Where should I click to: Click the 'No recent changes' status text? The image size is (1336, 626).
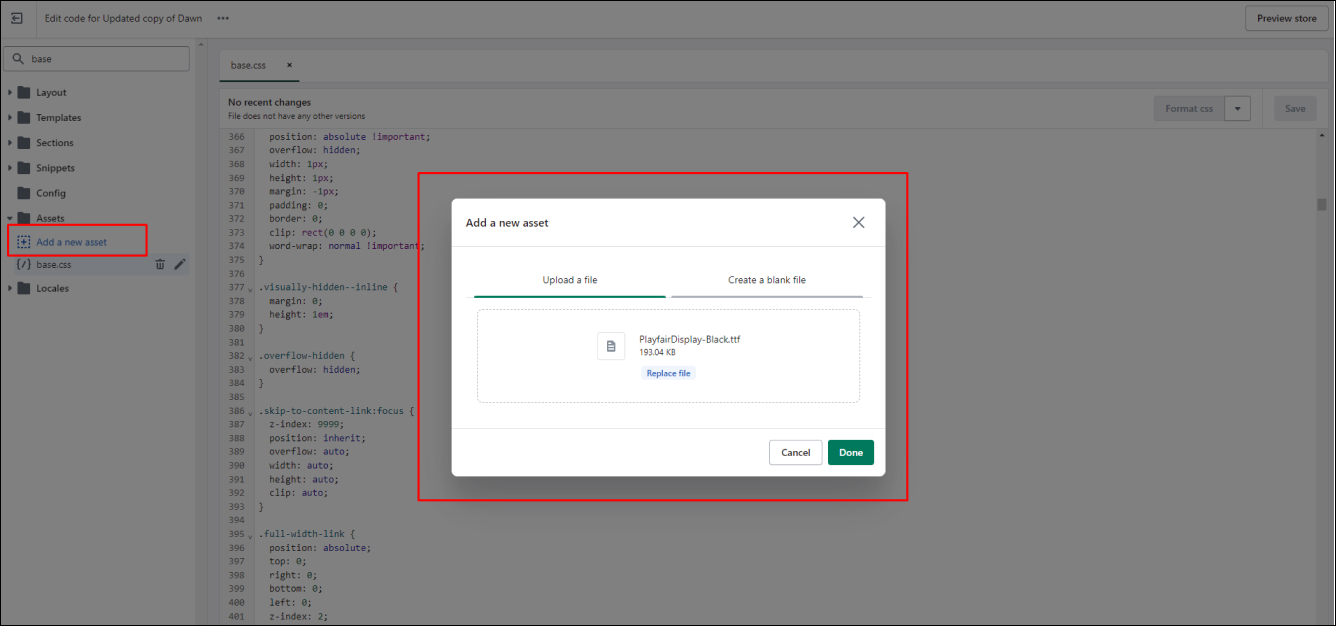[x=269, y=102]
